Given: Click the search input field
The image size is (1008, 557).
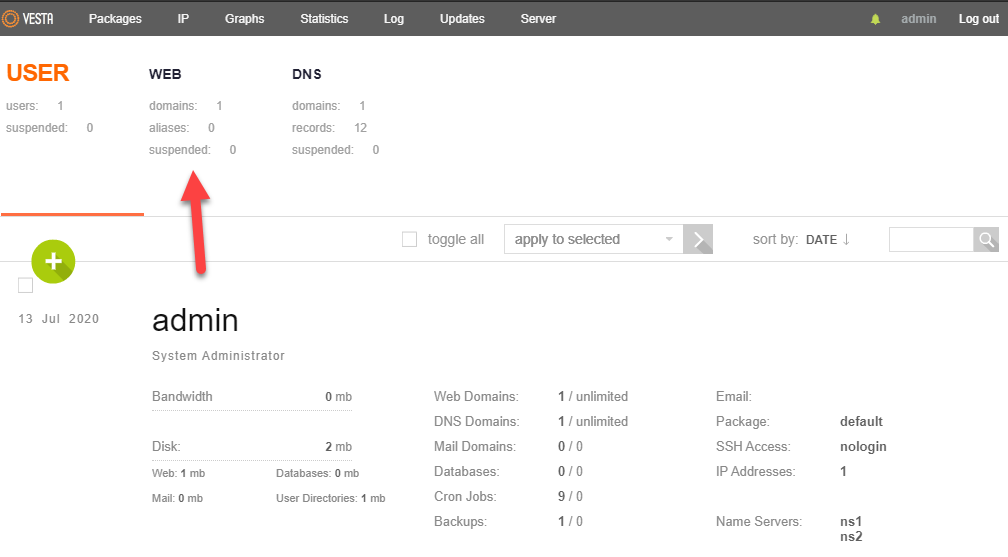Looking at the screenshot, I should (930, 239).
